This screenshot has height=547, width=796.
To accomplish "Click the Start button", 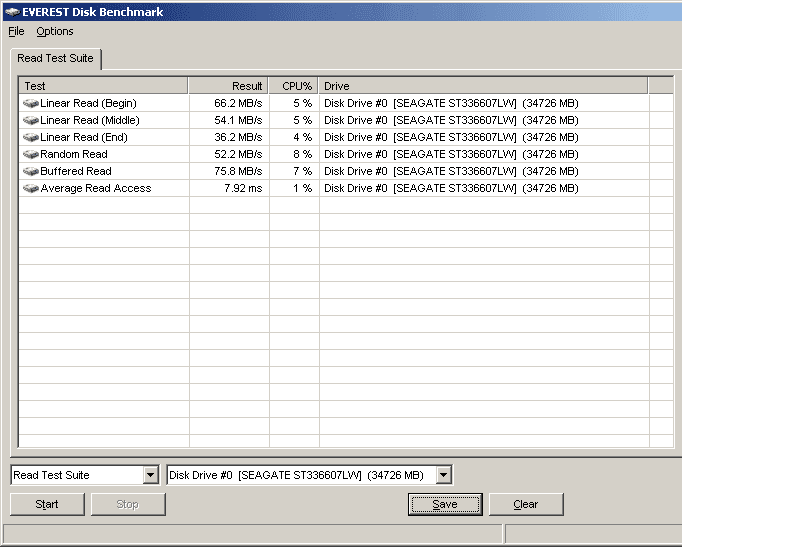I will (x=47, y=504).
